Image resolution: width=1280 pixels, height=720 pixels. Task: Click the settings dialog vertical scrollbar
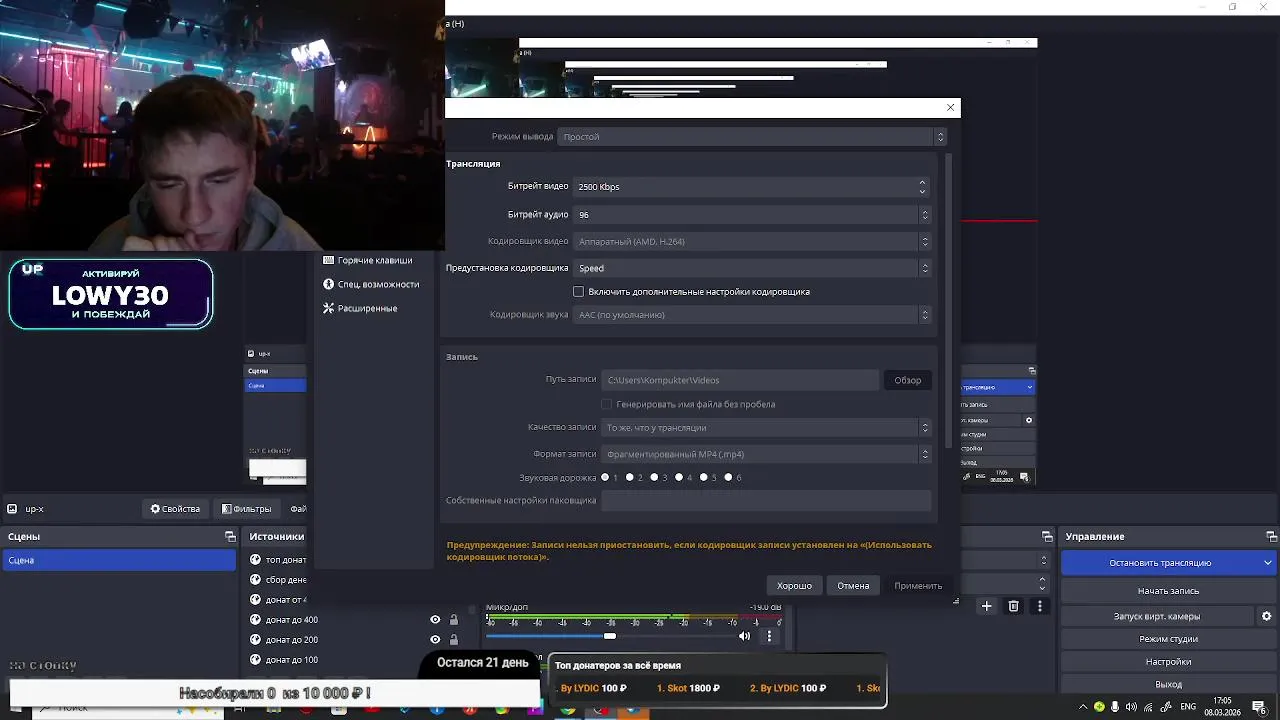(949, 300)
